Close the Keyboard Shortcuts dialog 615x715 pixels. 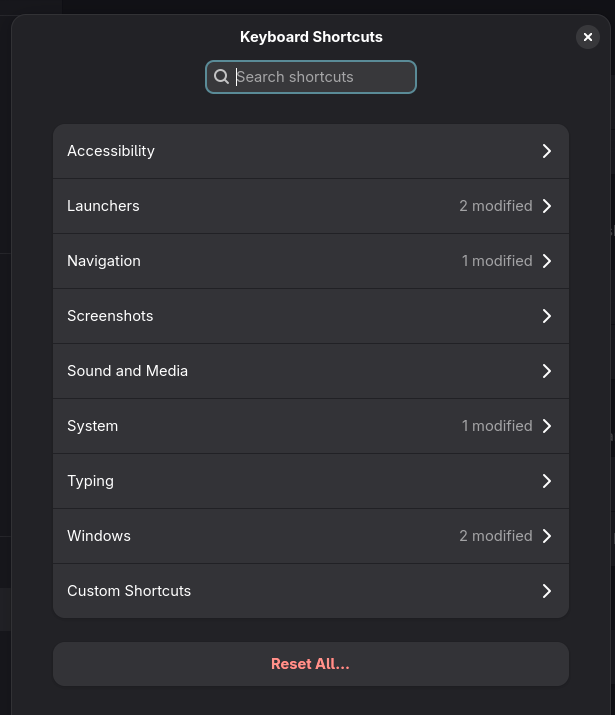click(588, 37)
